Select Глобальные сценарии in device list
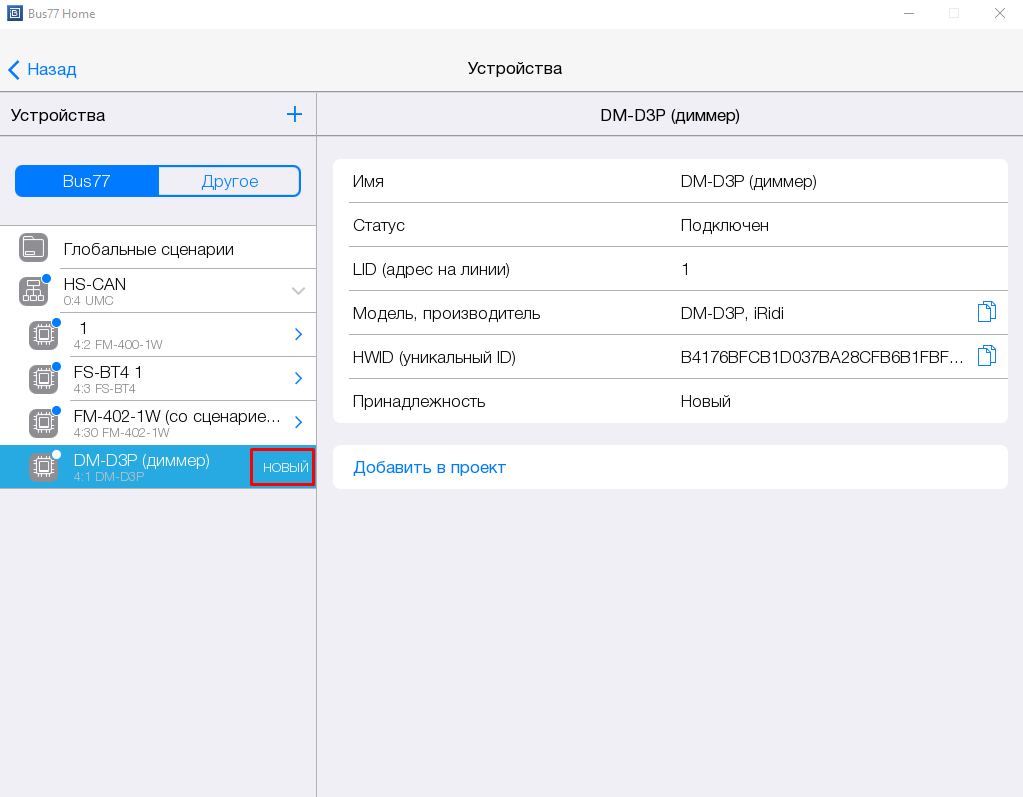The height and width of the screenshot is (797, 1023). 148,249
